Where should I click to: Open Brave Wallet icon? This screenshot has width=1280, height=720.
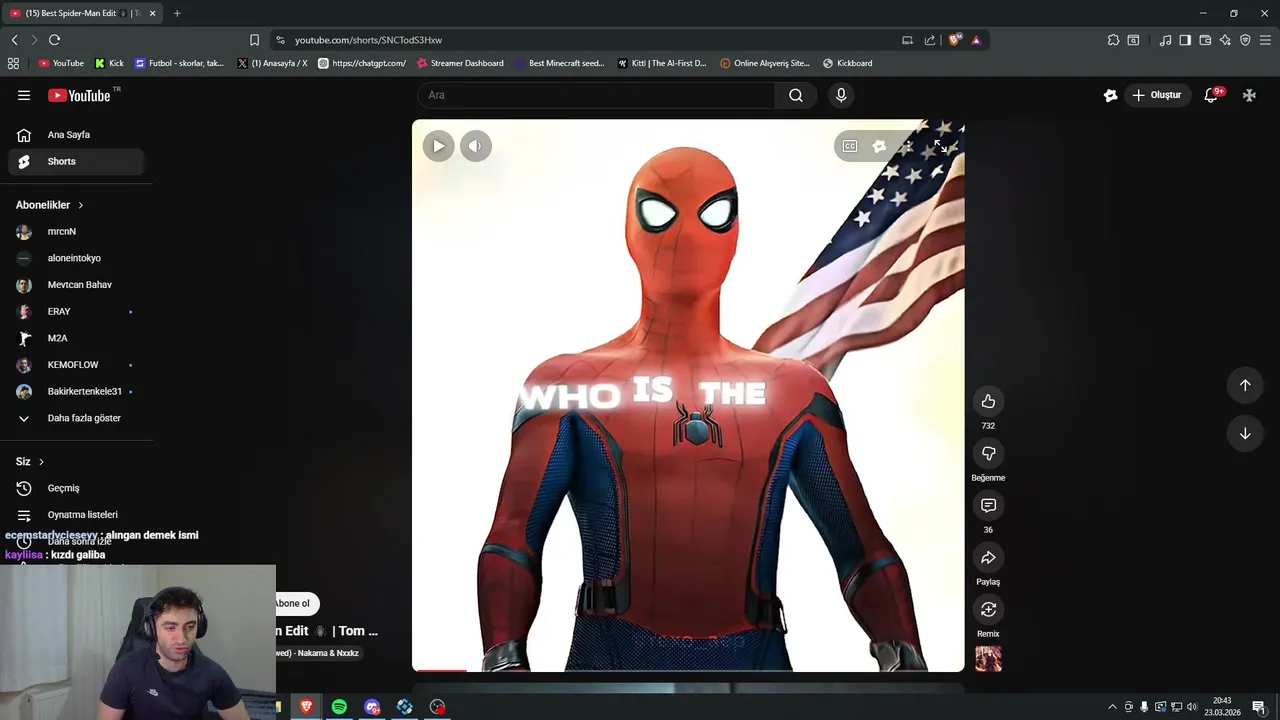coord(1205,40)
